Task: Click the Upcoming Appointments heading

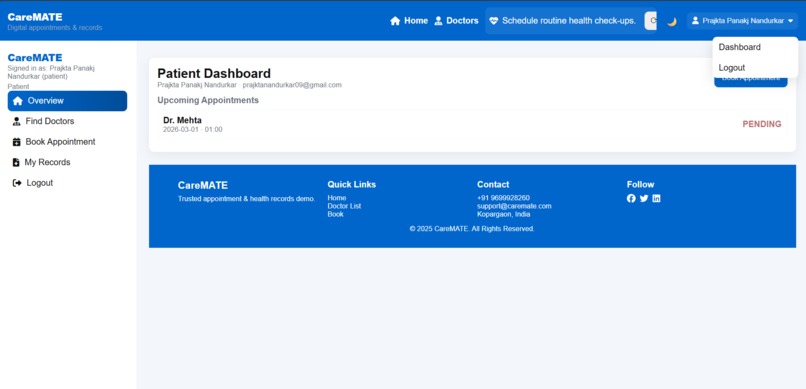Action: click(208, 100)
